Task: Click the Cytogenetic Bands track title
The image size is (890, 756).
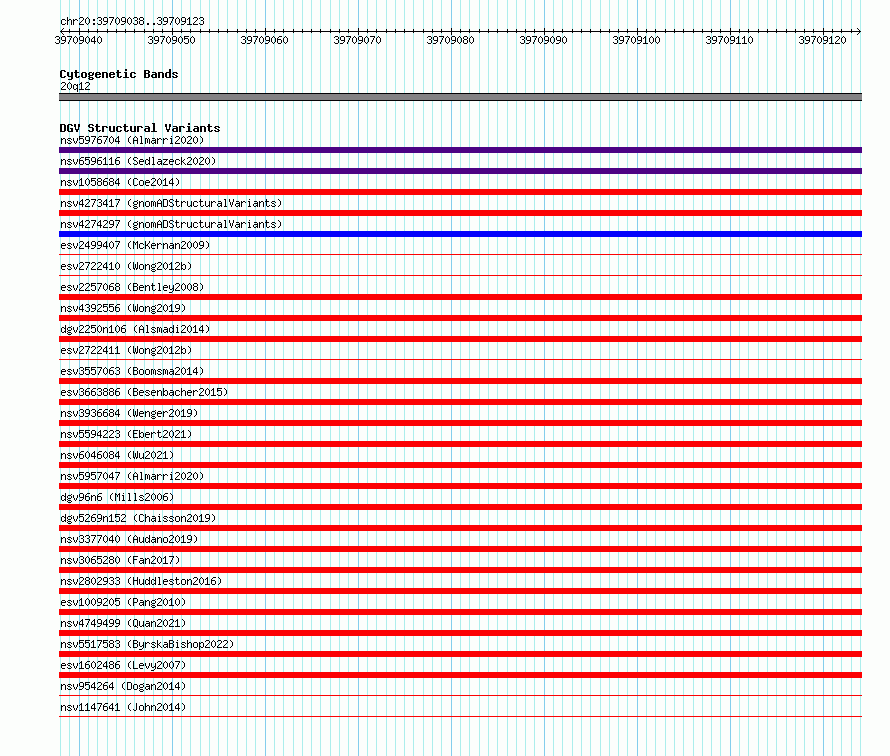Action: click(119, 74)
